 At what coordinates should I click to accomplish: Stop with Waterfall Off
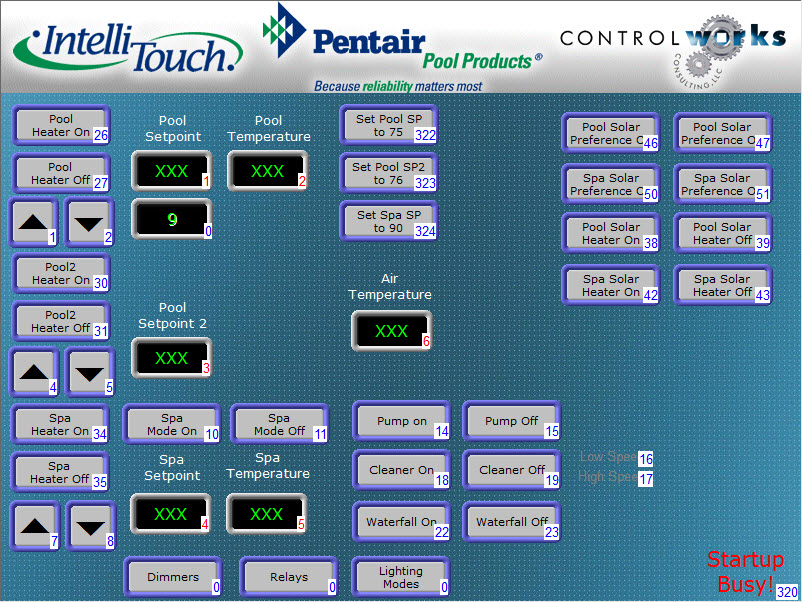click(511, 522)
